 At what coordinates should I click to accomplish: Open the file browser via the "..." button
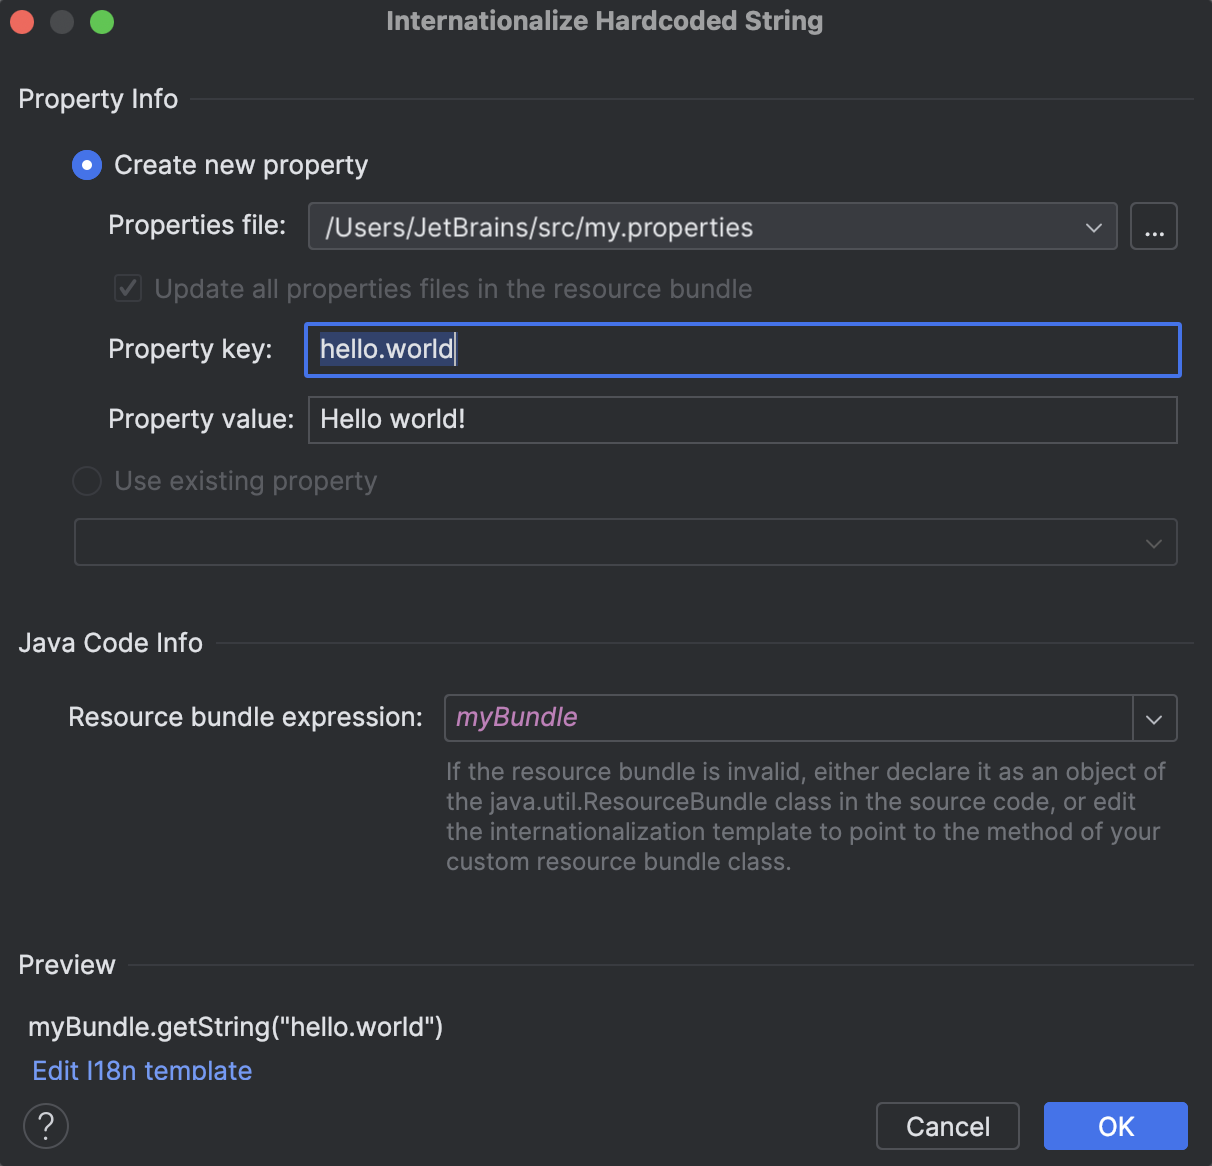(1154, 226)
